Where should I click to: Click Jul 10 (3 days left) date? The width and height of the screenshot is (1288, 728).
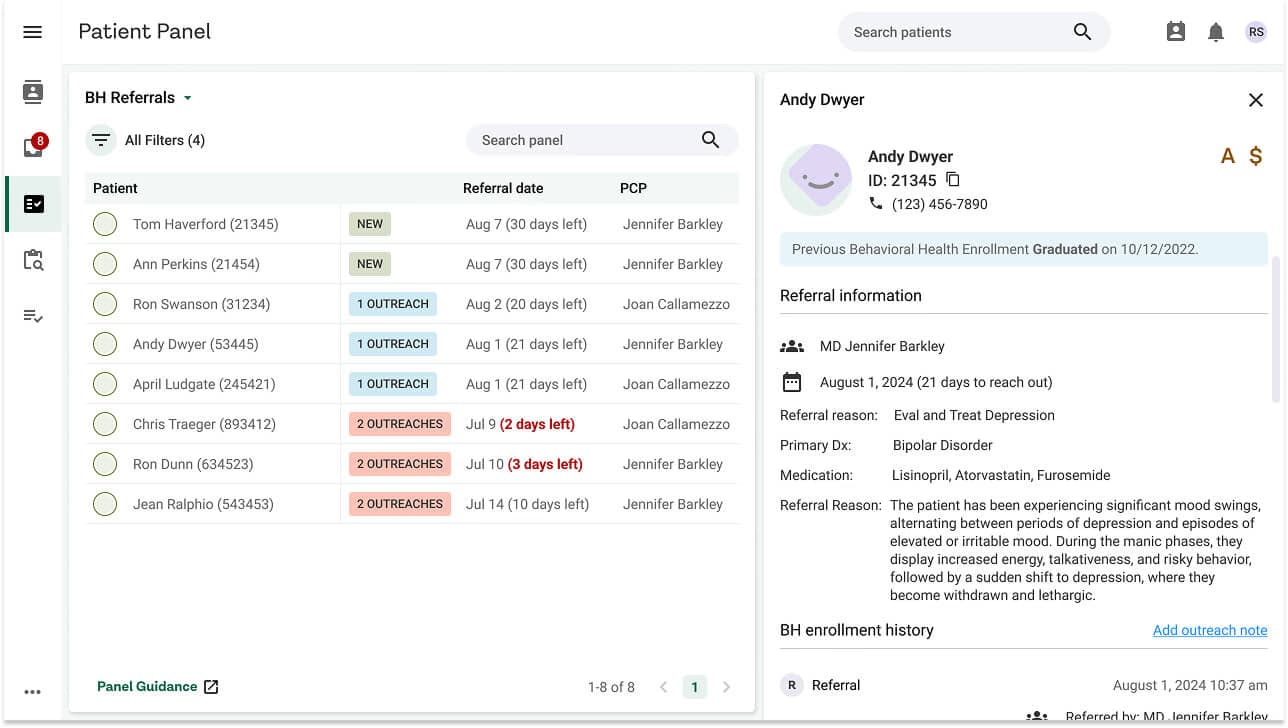[524, 464]
